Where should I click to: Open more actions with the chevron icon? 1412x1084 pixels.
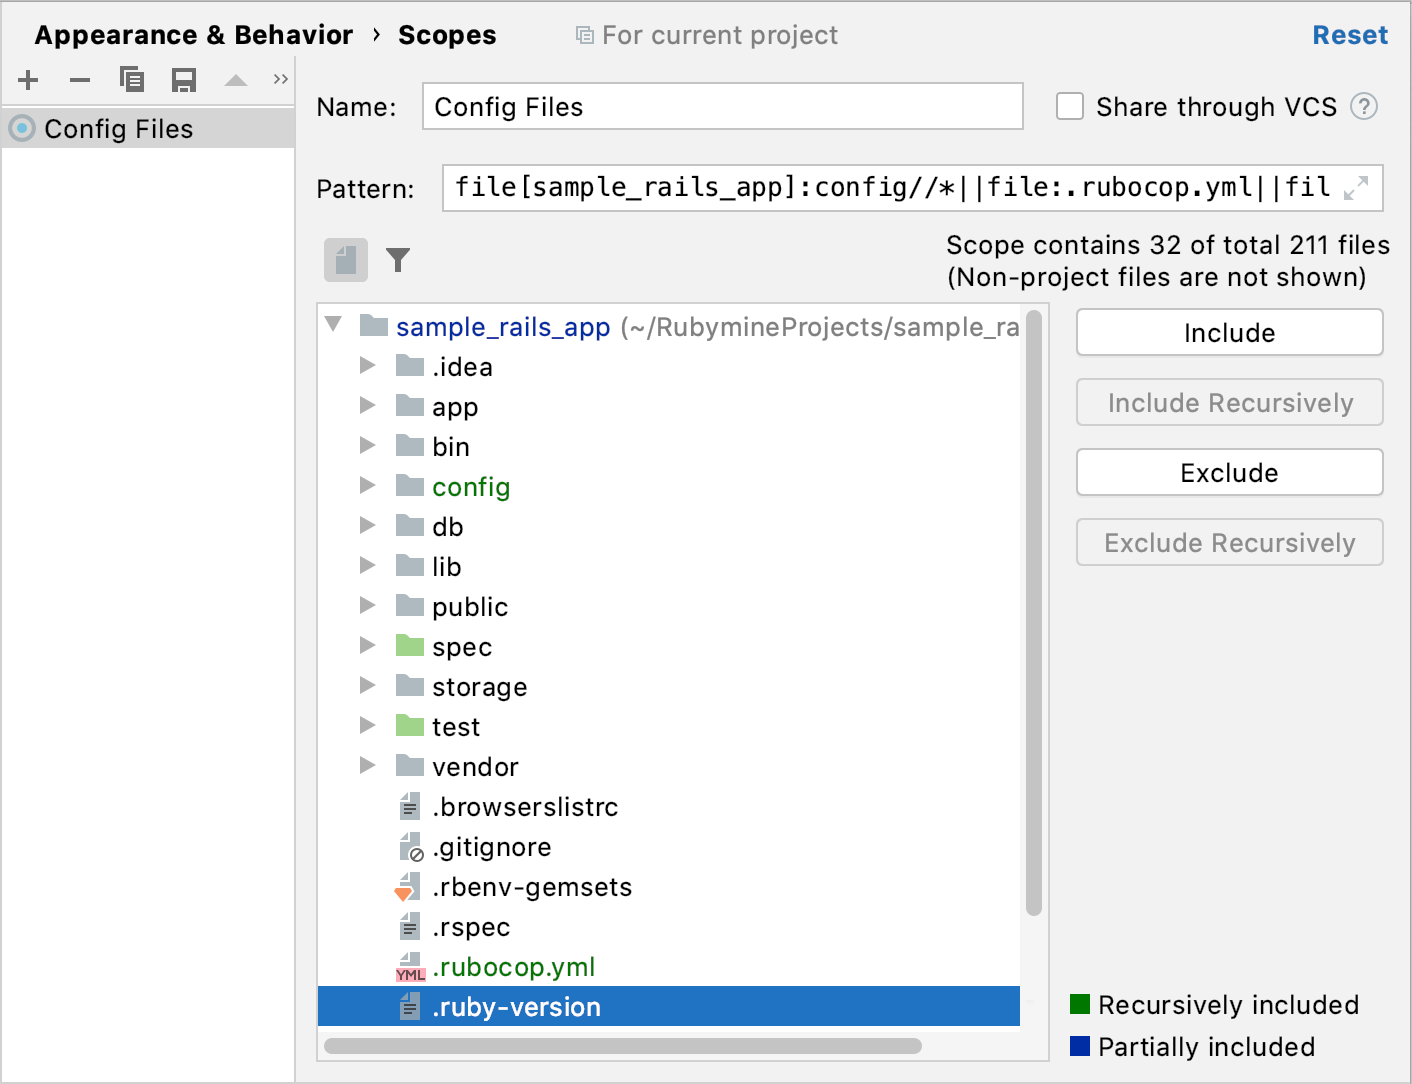[x=280, y=80]
